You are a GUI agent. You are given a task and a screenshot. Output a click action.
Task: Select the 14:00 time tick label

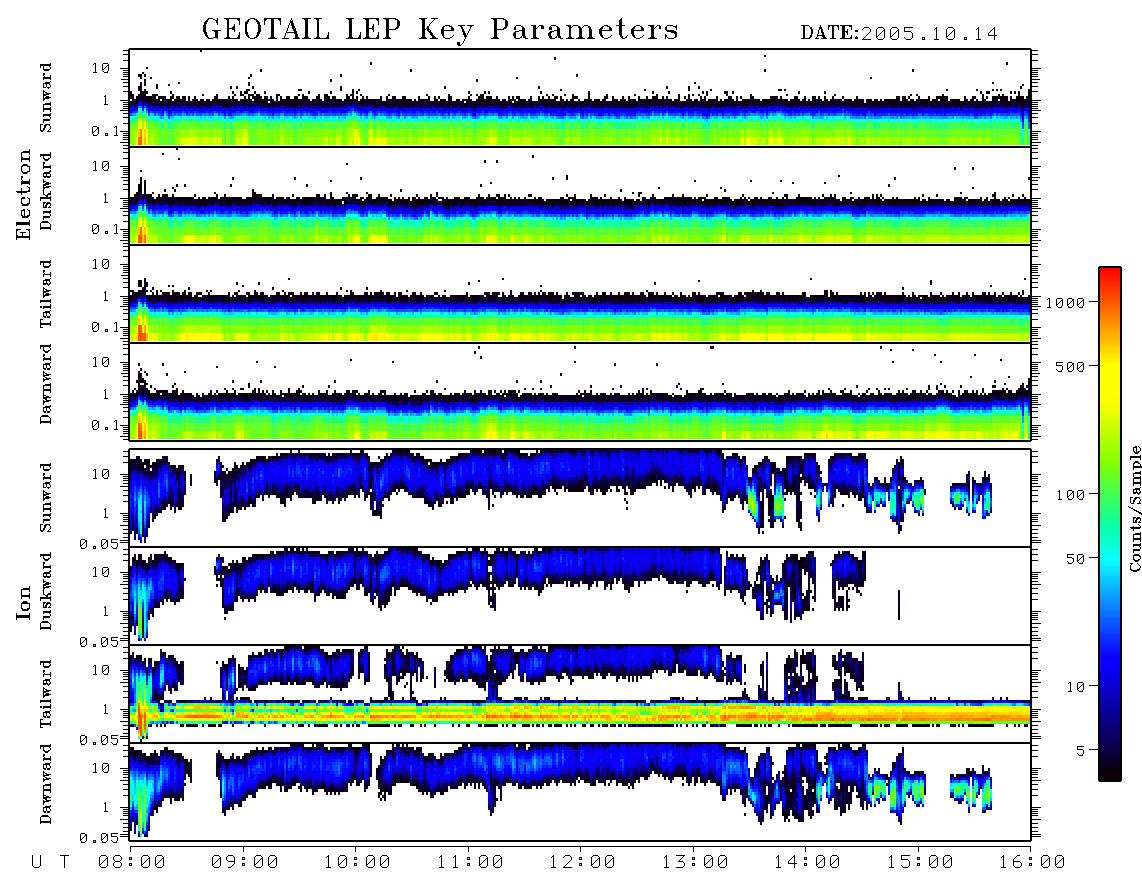coord(806,863)
